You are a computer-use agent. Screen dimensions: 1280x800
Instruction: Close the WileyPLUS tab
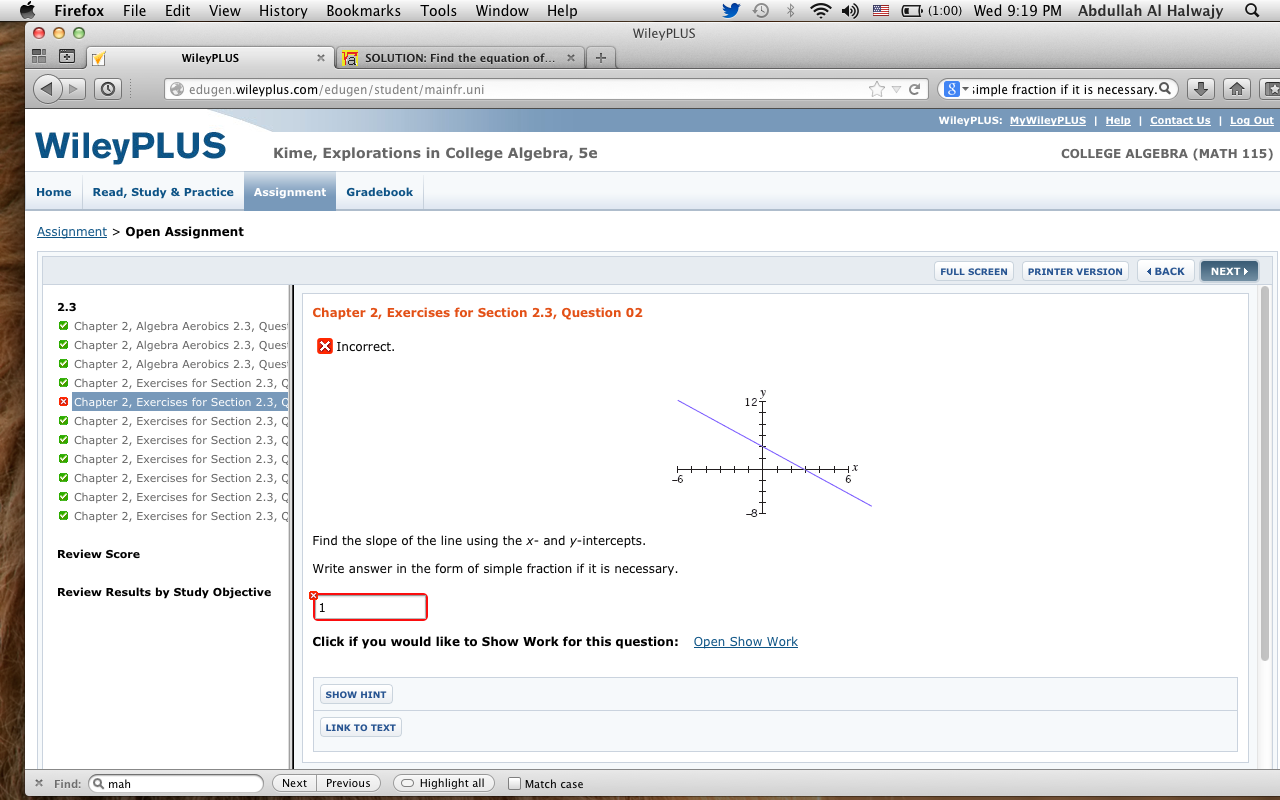pos(320,58)
